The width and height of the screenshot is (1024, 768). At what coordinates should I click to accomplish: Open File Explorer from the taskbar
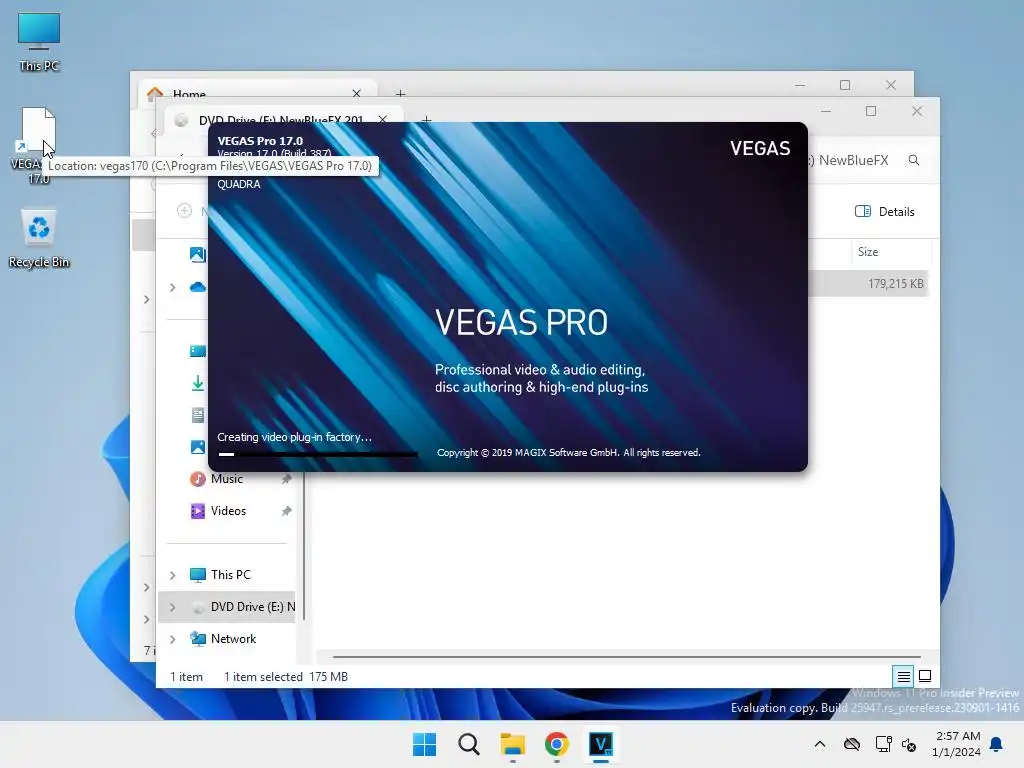513,744
